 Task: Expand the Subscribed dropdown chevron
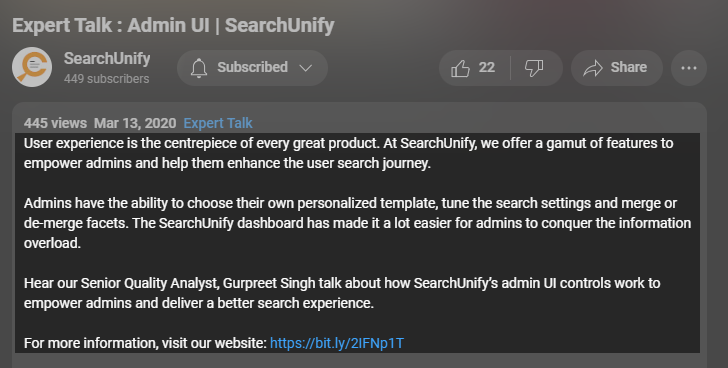tap(306, 68)
